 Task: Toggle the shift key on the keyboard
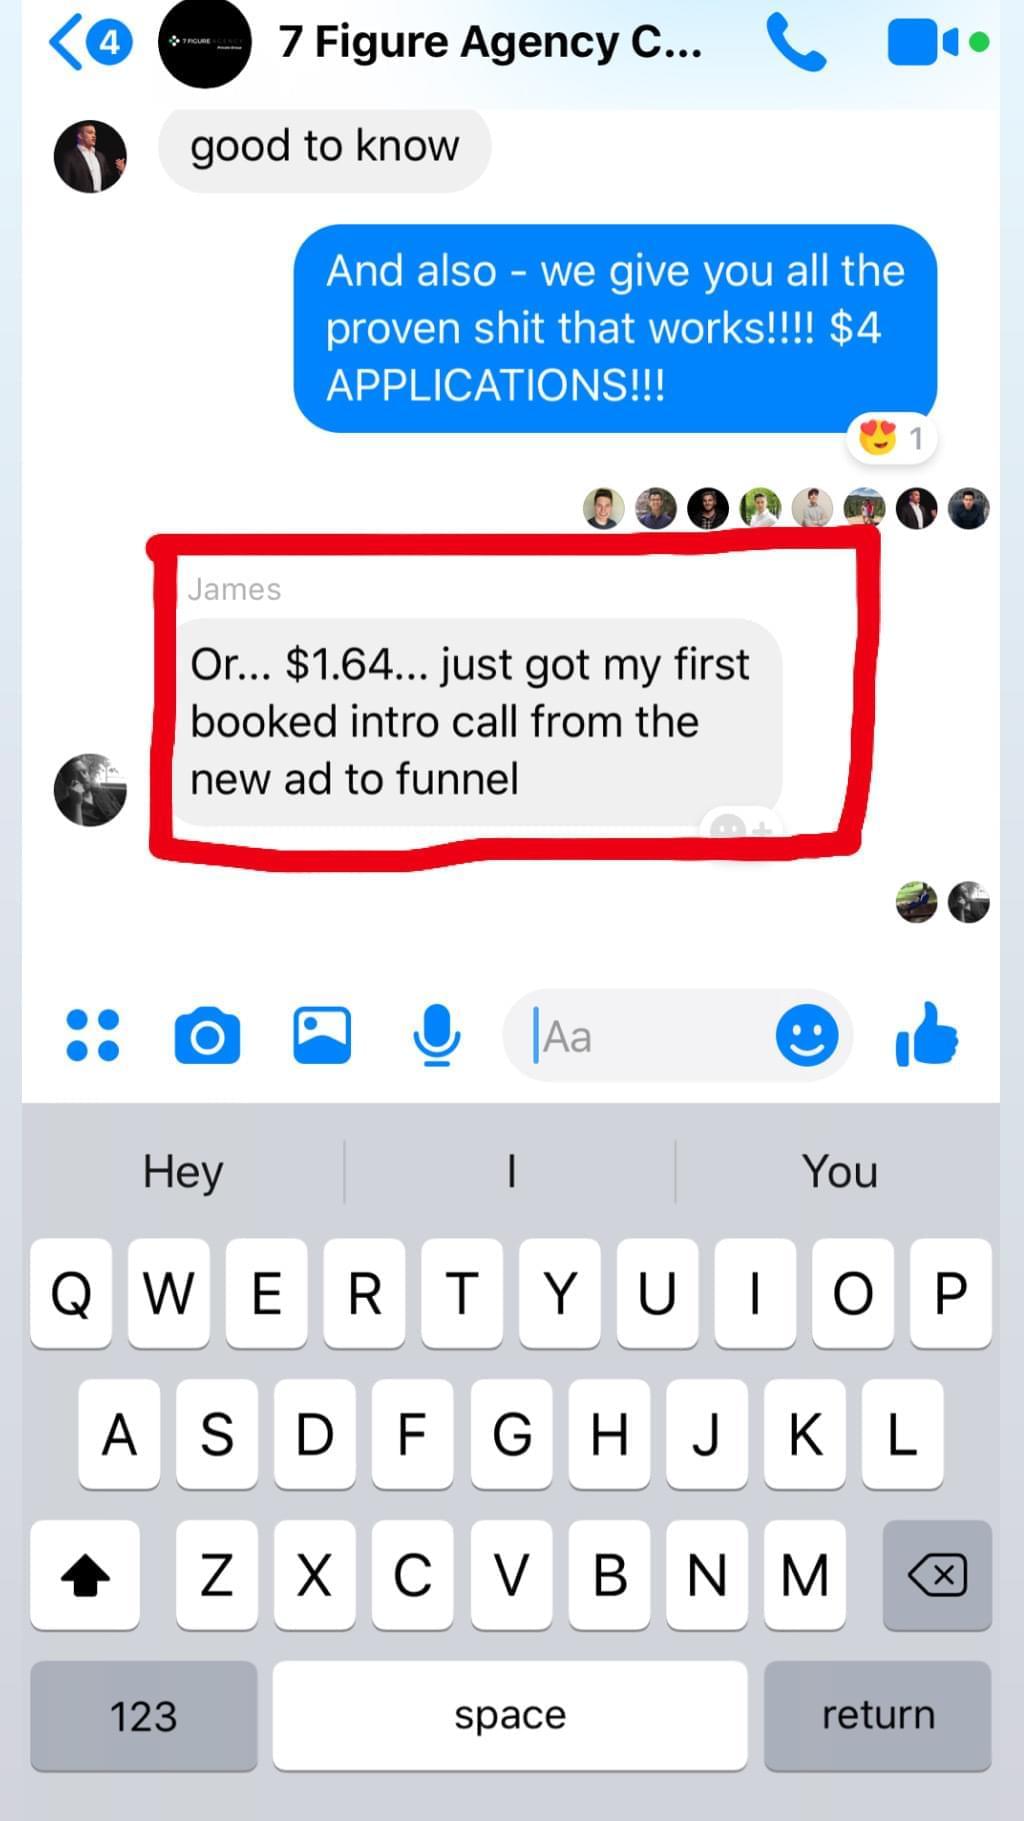85,1575
